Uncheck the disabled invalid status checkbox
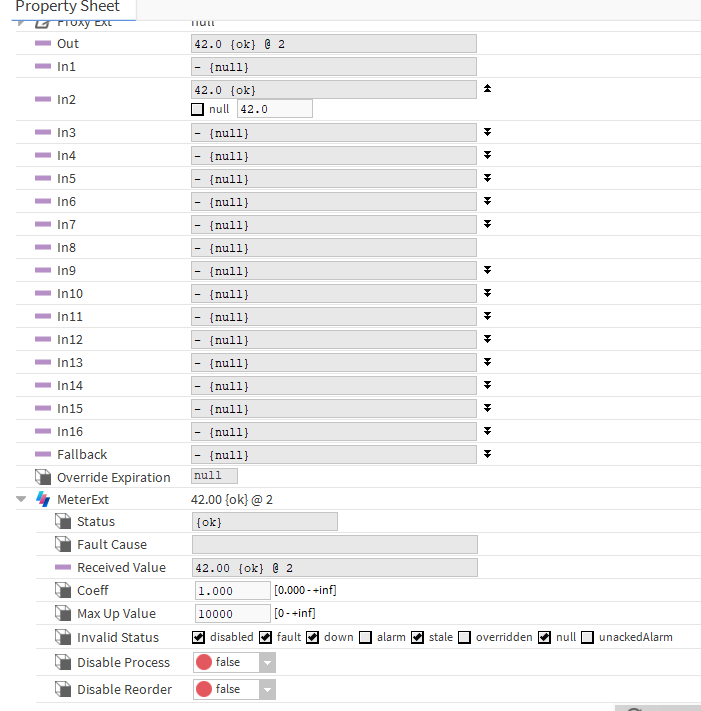 tap(199, 637)
